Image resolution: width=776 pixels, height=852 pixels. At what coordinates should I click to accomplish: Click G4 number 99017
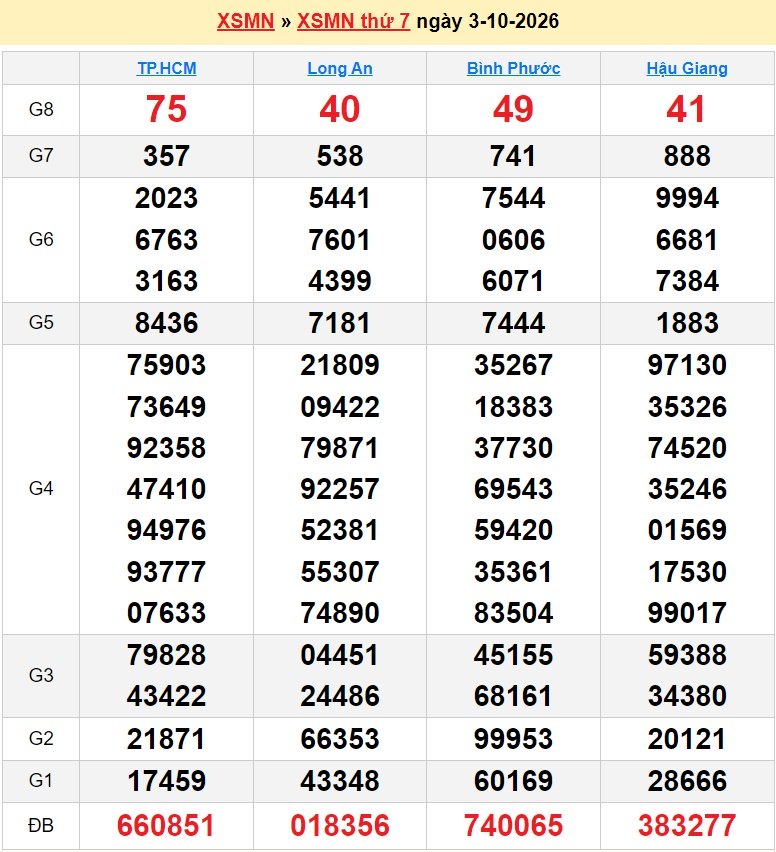pyautogui.click(x=687, y=613)
